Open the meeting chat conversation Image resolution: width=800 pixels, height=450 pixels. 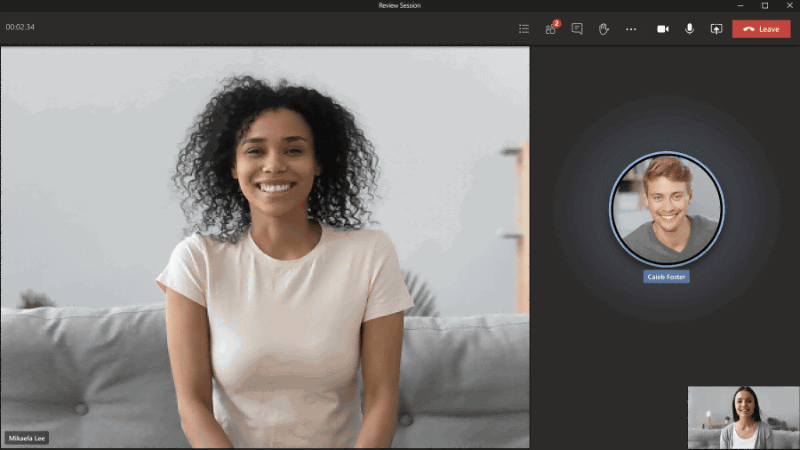coord(577,29)
